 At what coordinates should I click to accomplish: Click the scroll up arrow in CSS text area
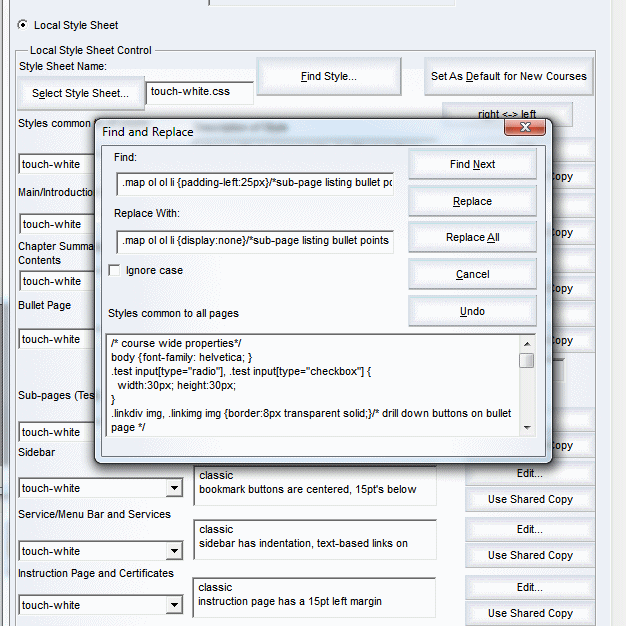pyautogui.click(x=527, y=344)
